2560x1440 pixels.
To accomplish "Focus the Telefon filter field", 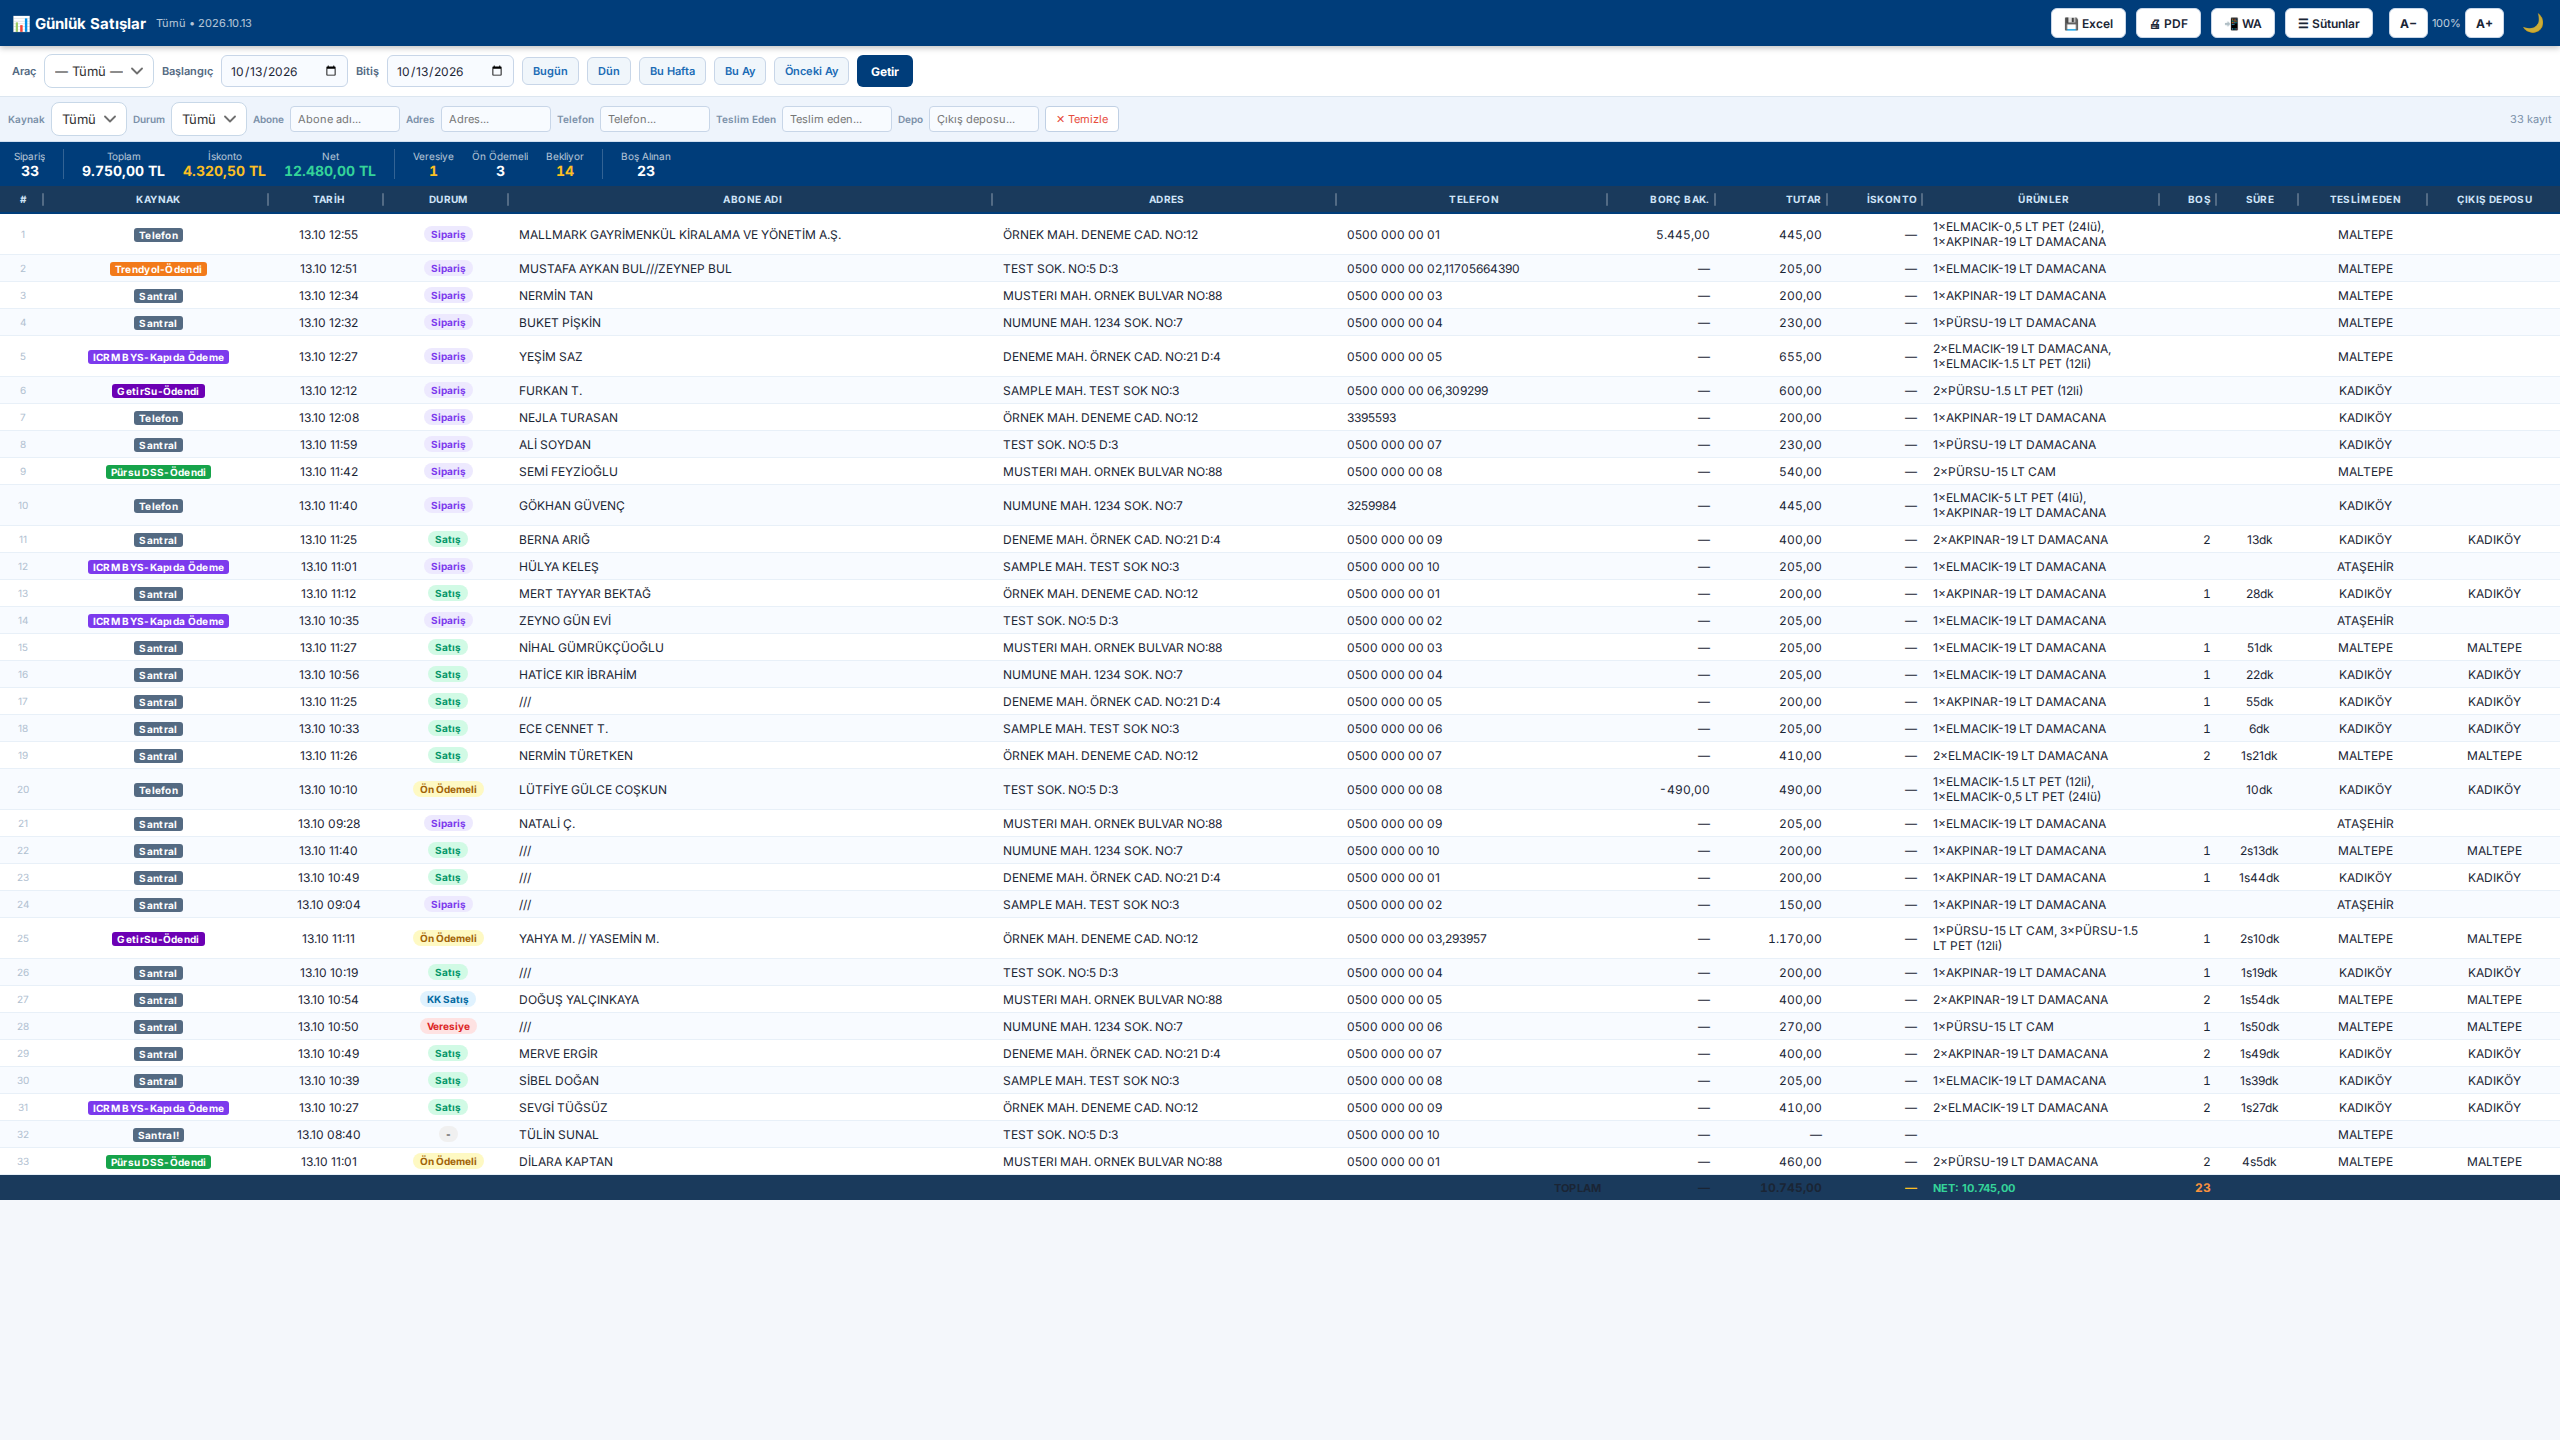I will click(655, 119).
